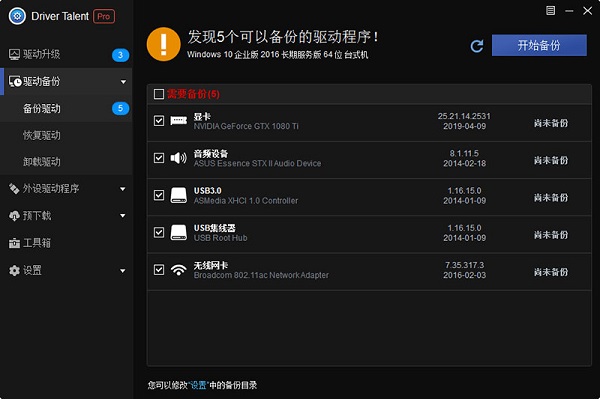Click the 预下载 cloud icon
Screen dimensions: 600x399
pos(14,216)
